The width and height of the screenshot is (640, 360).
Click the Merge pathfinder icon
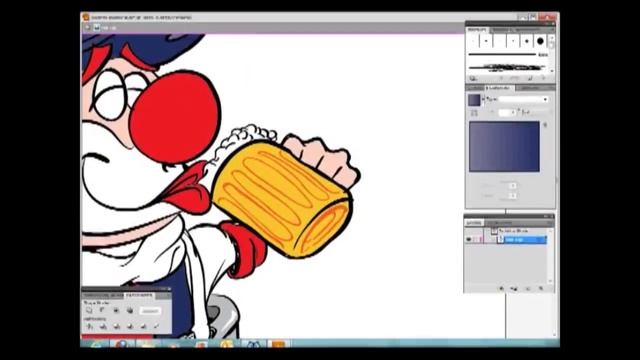tap(116, 326)
